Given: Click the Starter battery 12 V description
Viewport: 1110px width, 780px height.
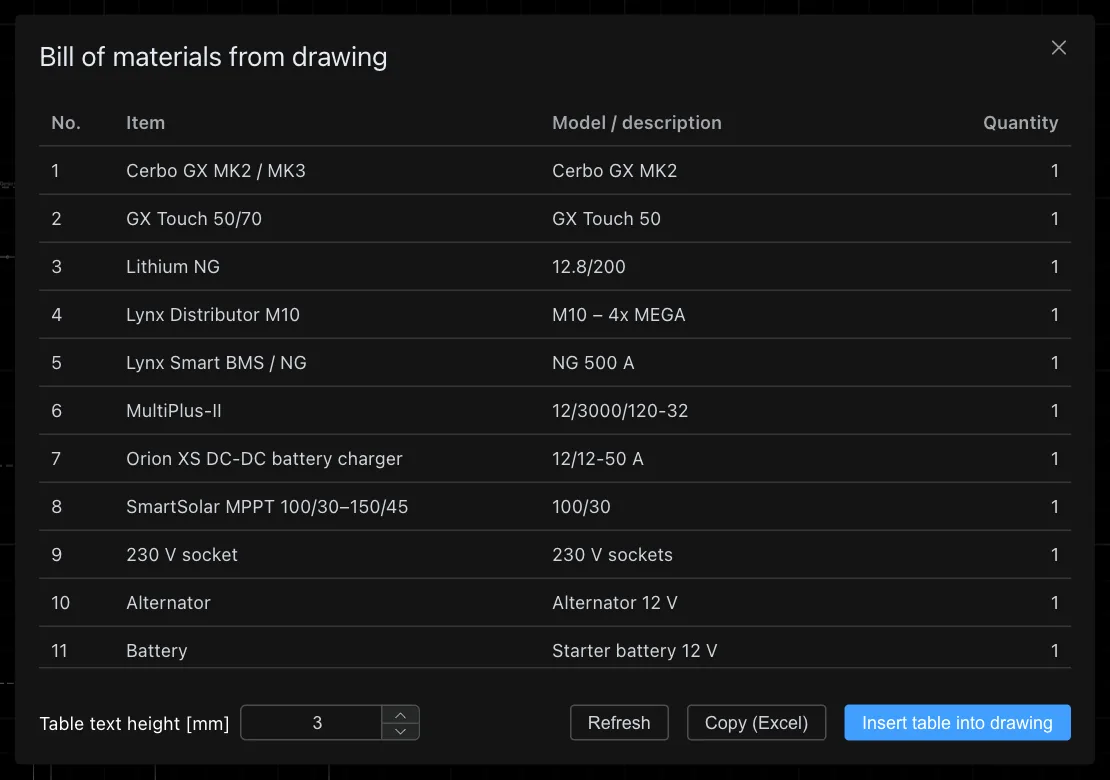Looking at the screenshot, I should 634,651.
